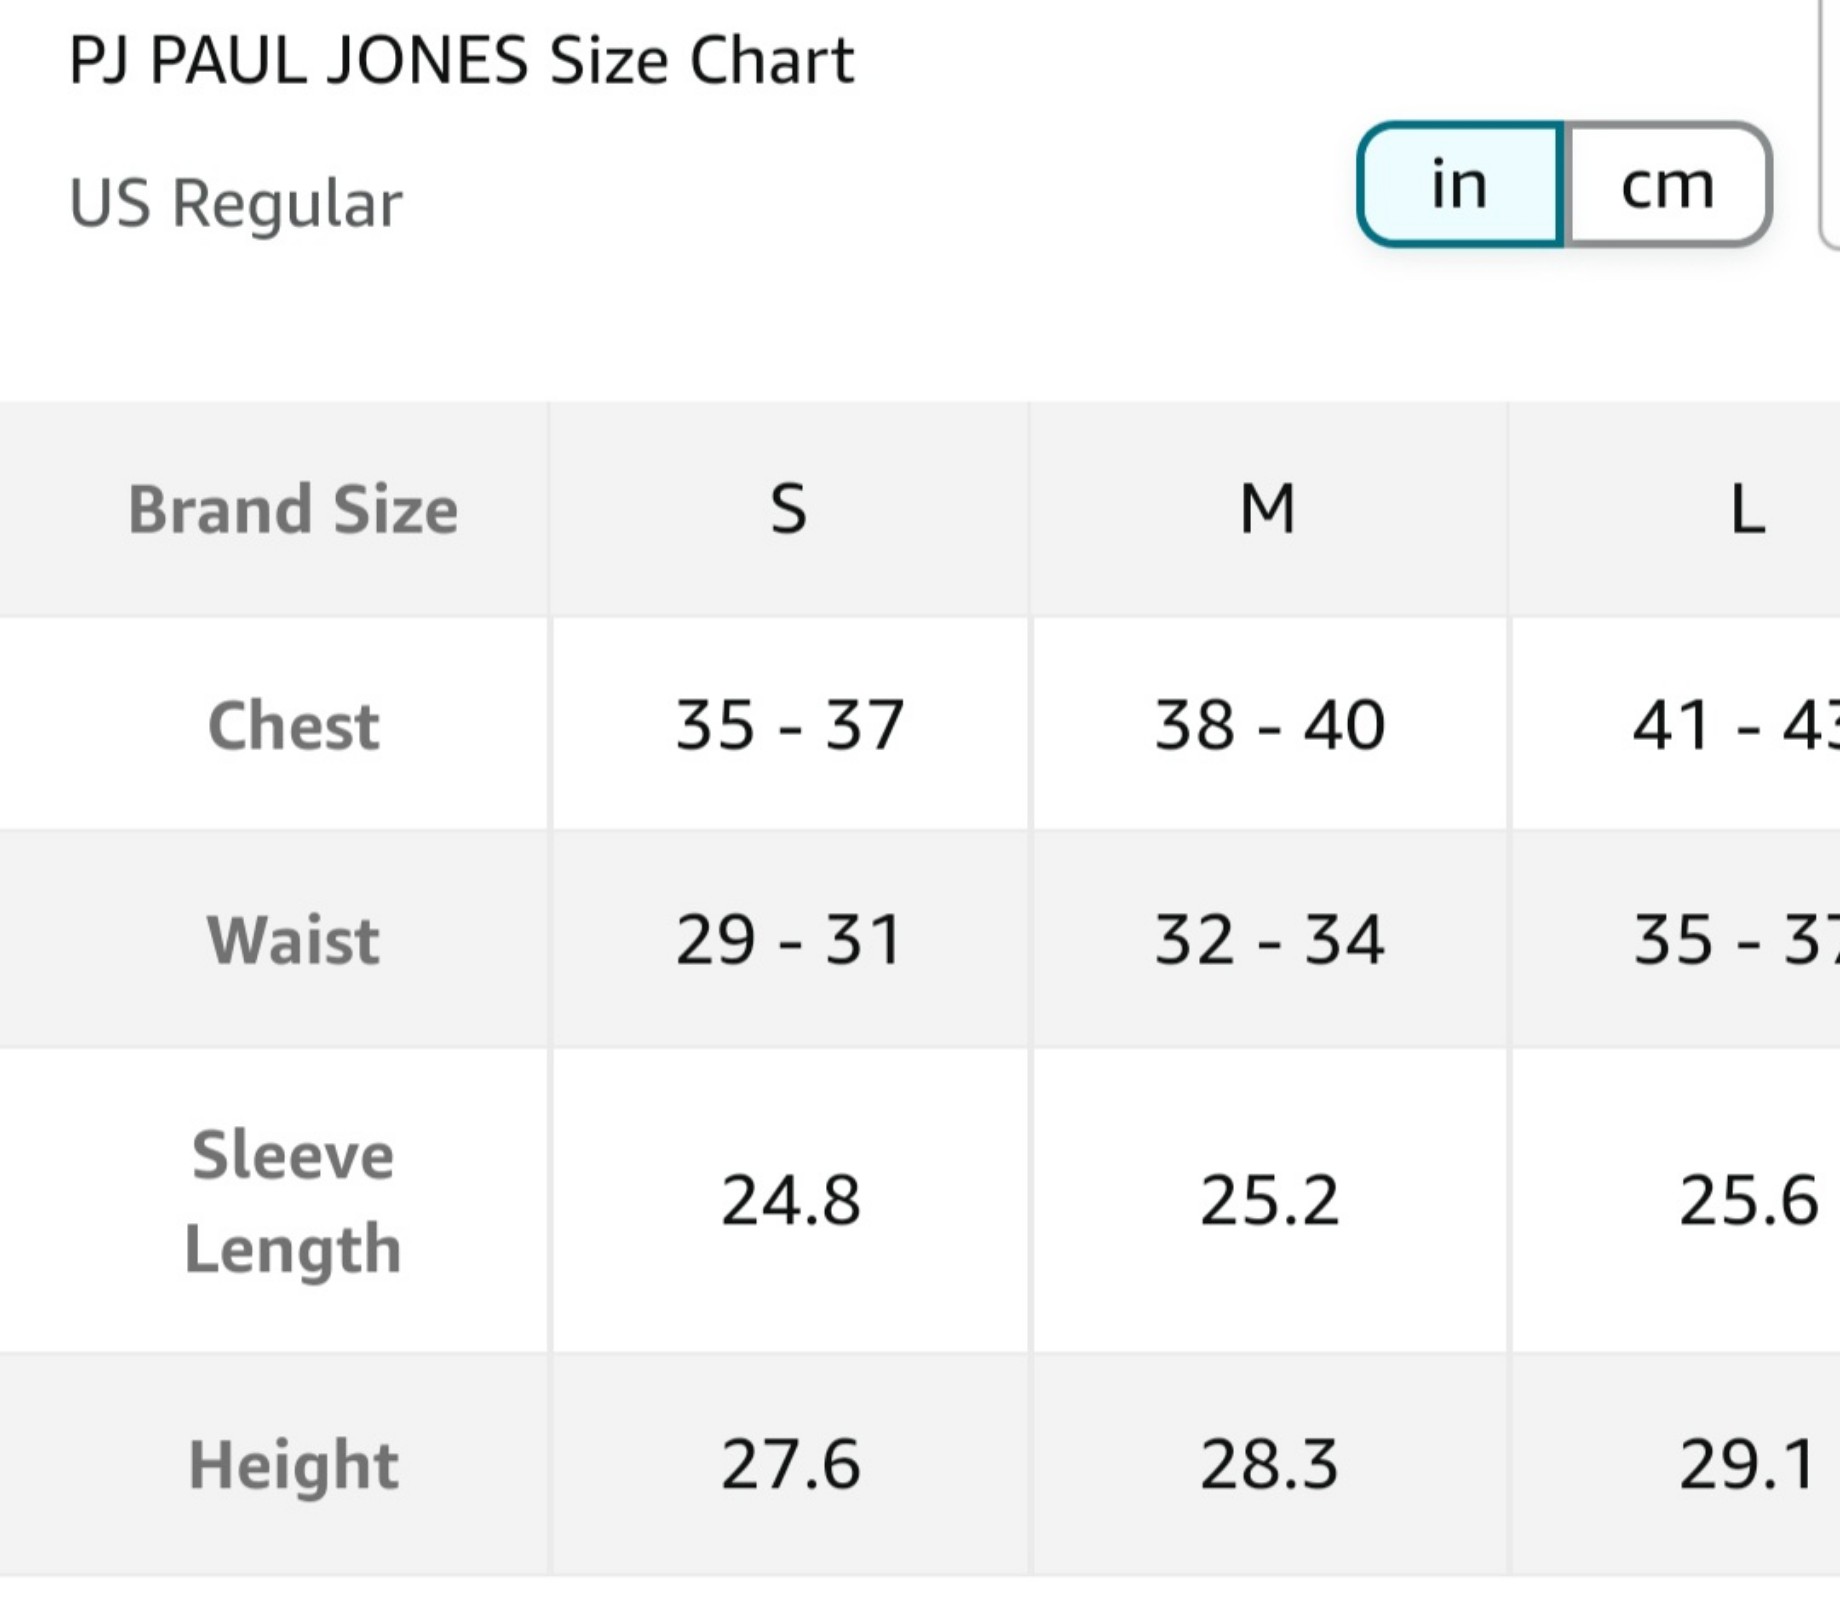This screenshot has width=1840, height=1600.
Task: Click the Height row label
Action: tap(293, 1465)
